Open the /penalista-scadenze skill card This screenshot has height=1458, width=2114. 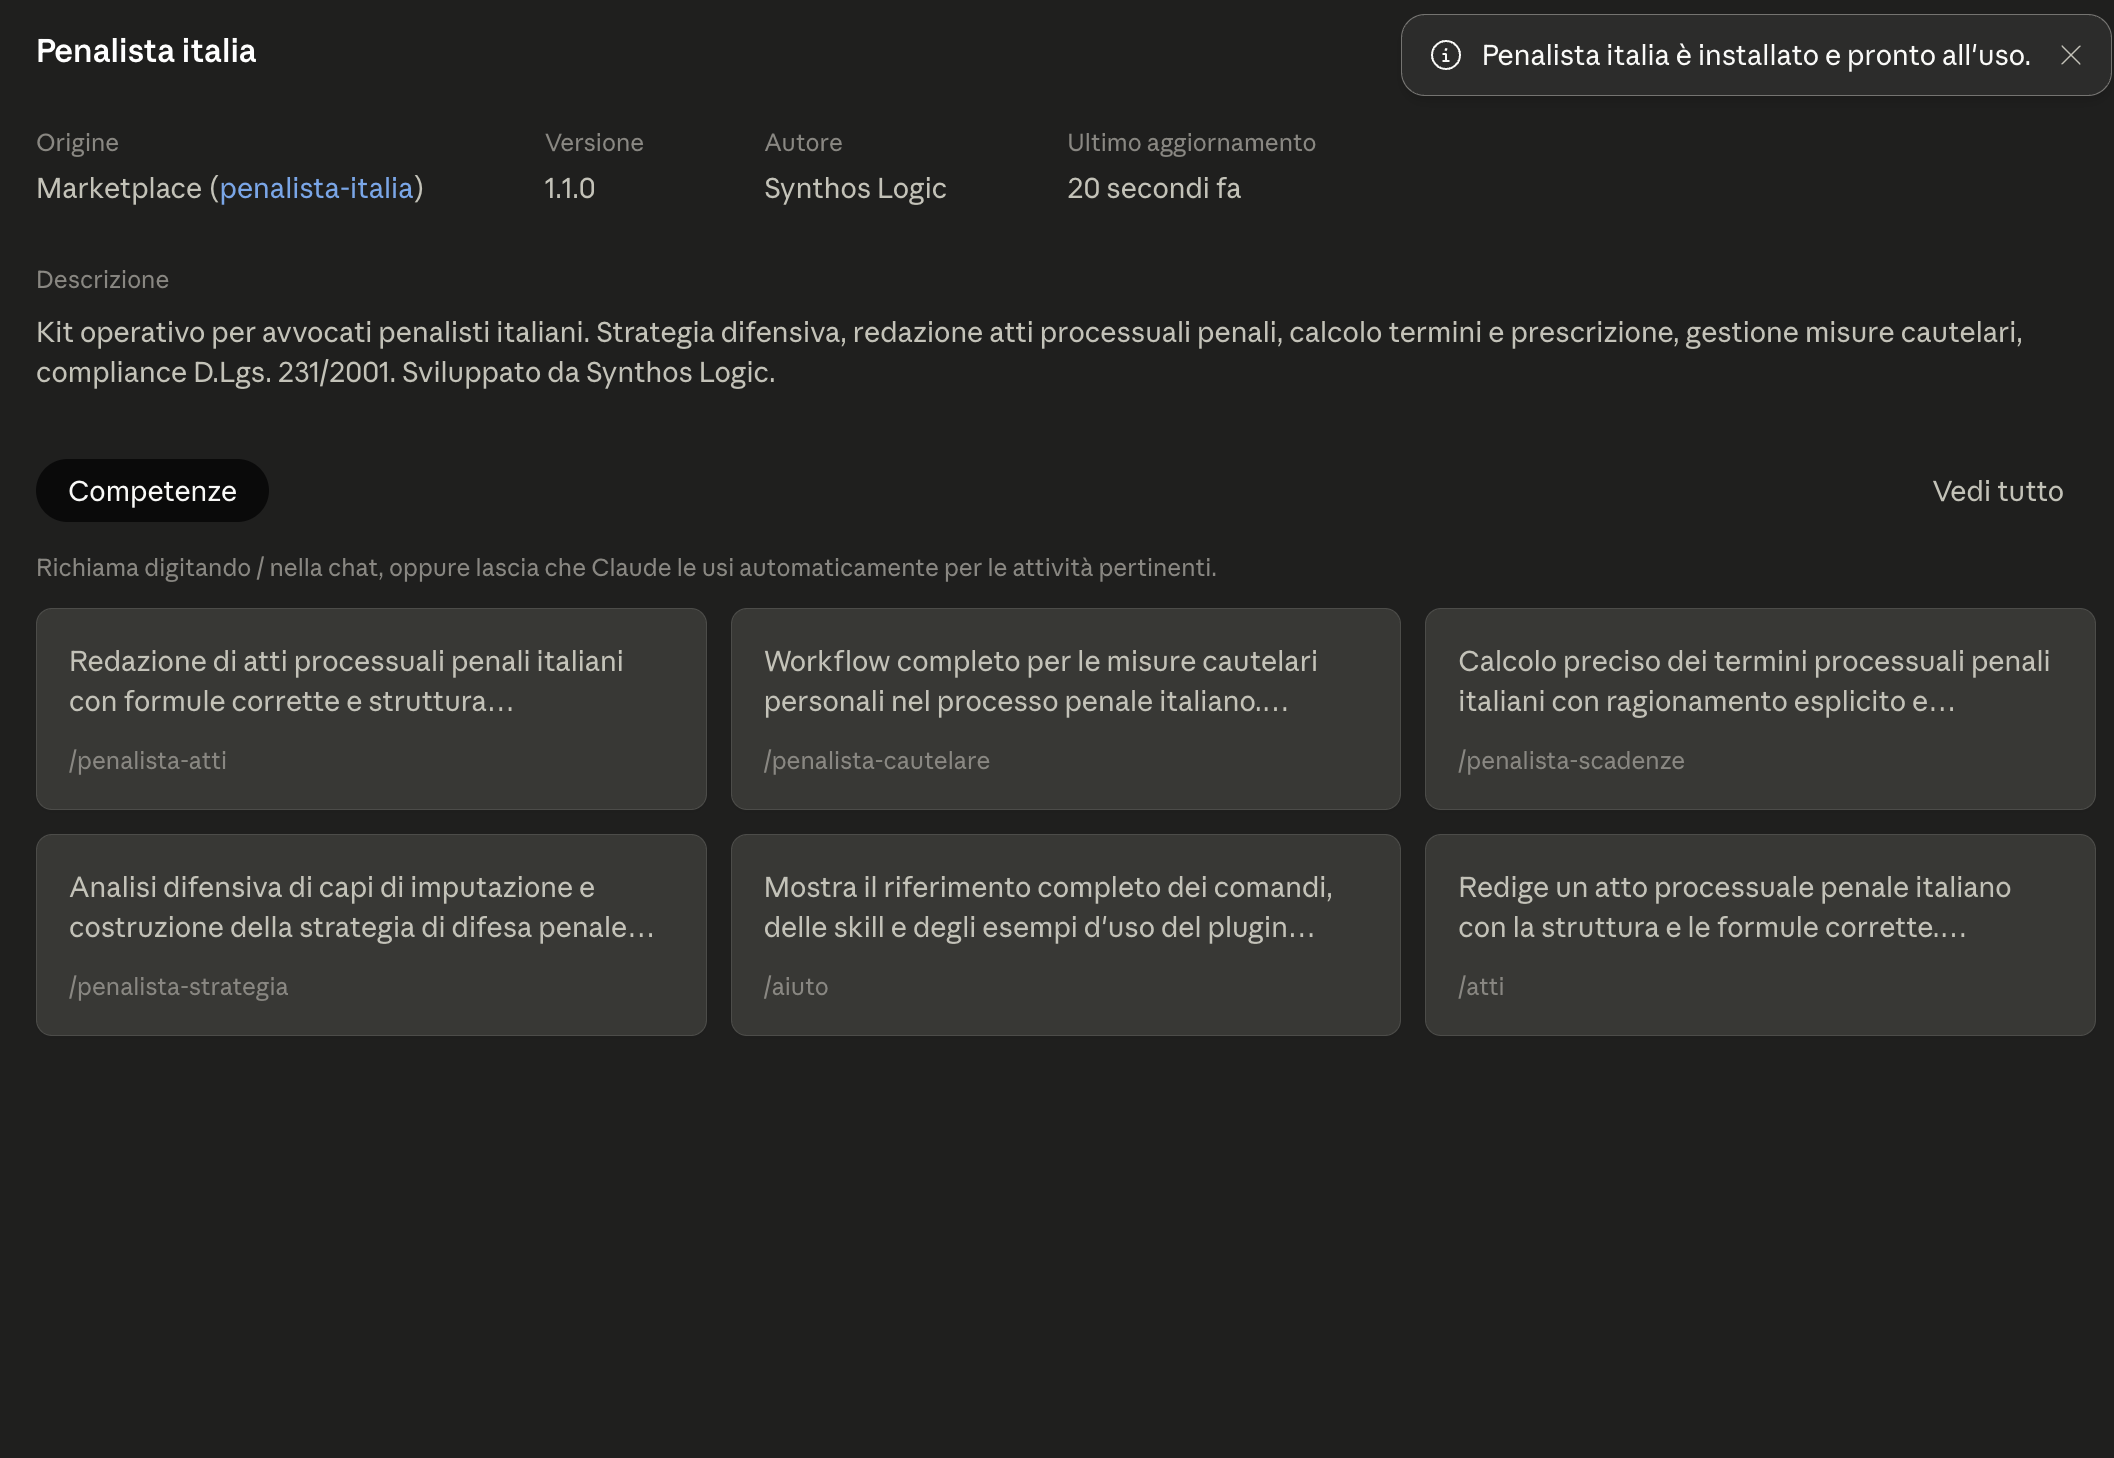[1760, 709]
